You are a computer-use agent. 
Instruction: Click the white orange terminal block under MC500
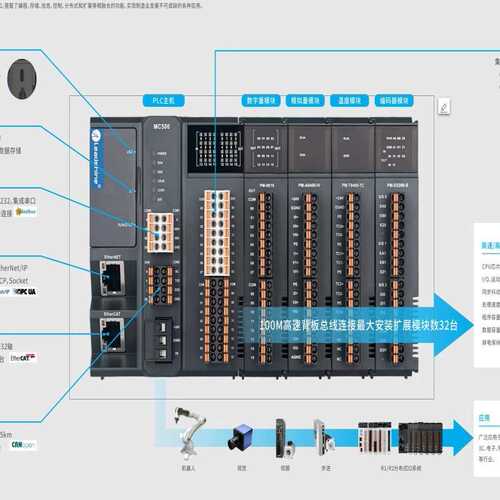160,232
